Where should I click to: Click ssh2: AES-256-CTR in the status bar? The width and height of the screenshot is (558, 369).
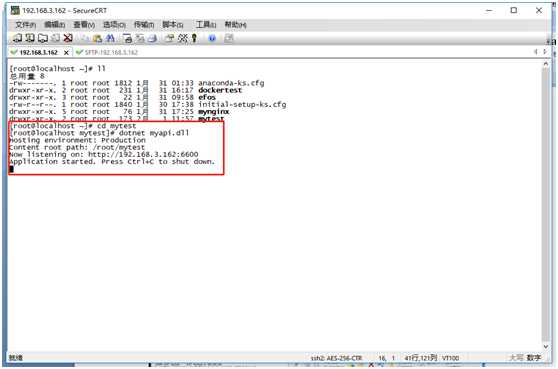pos(337,358)
